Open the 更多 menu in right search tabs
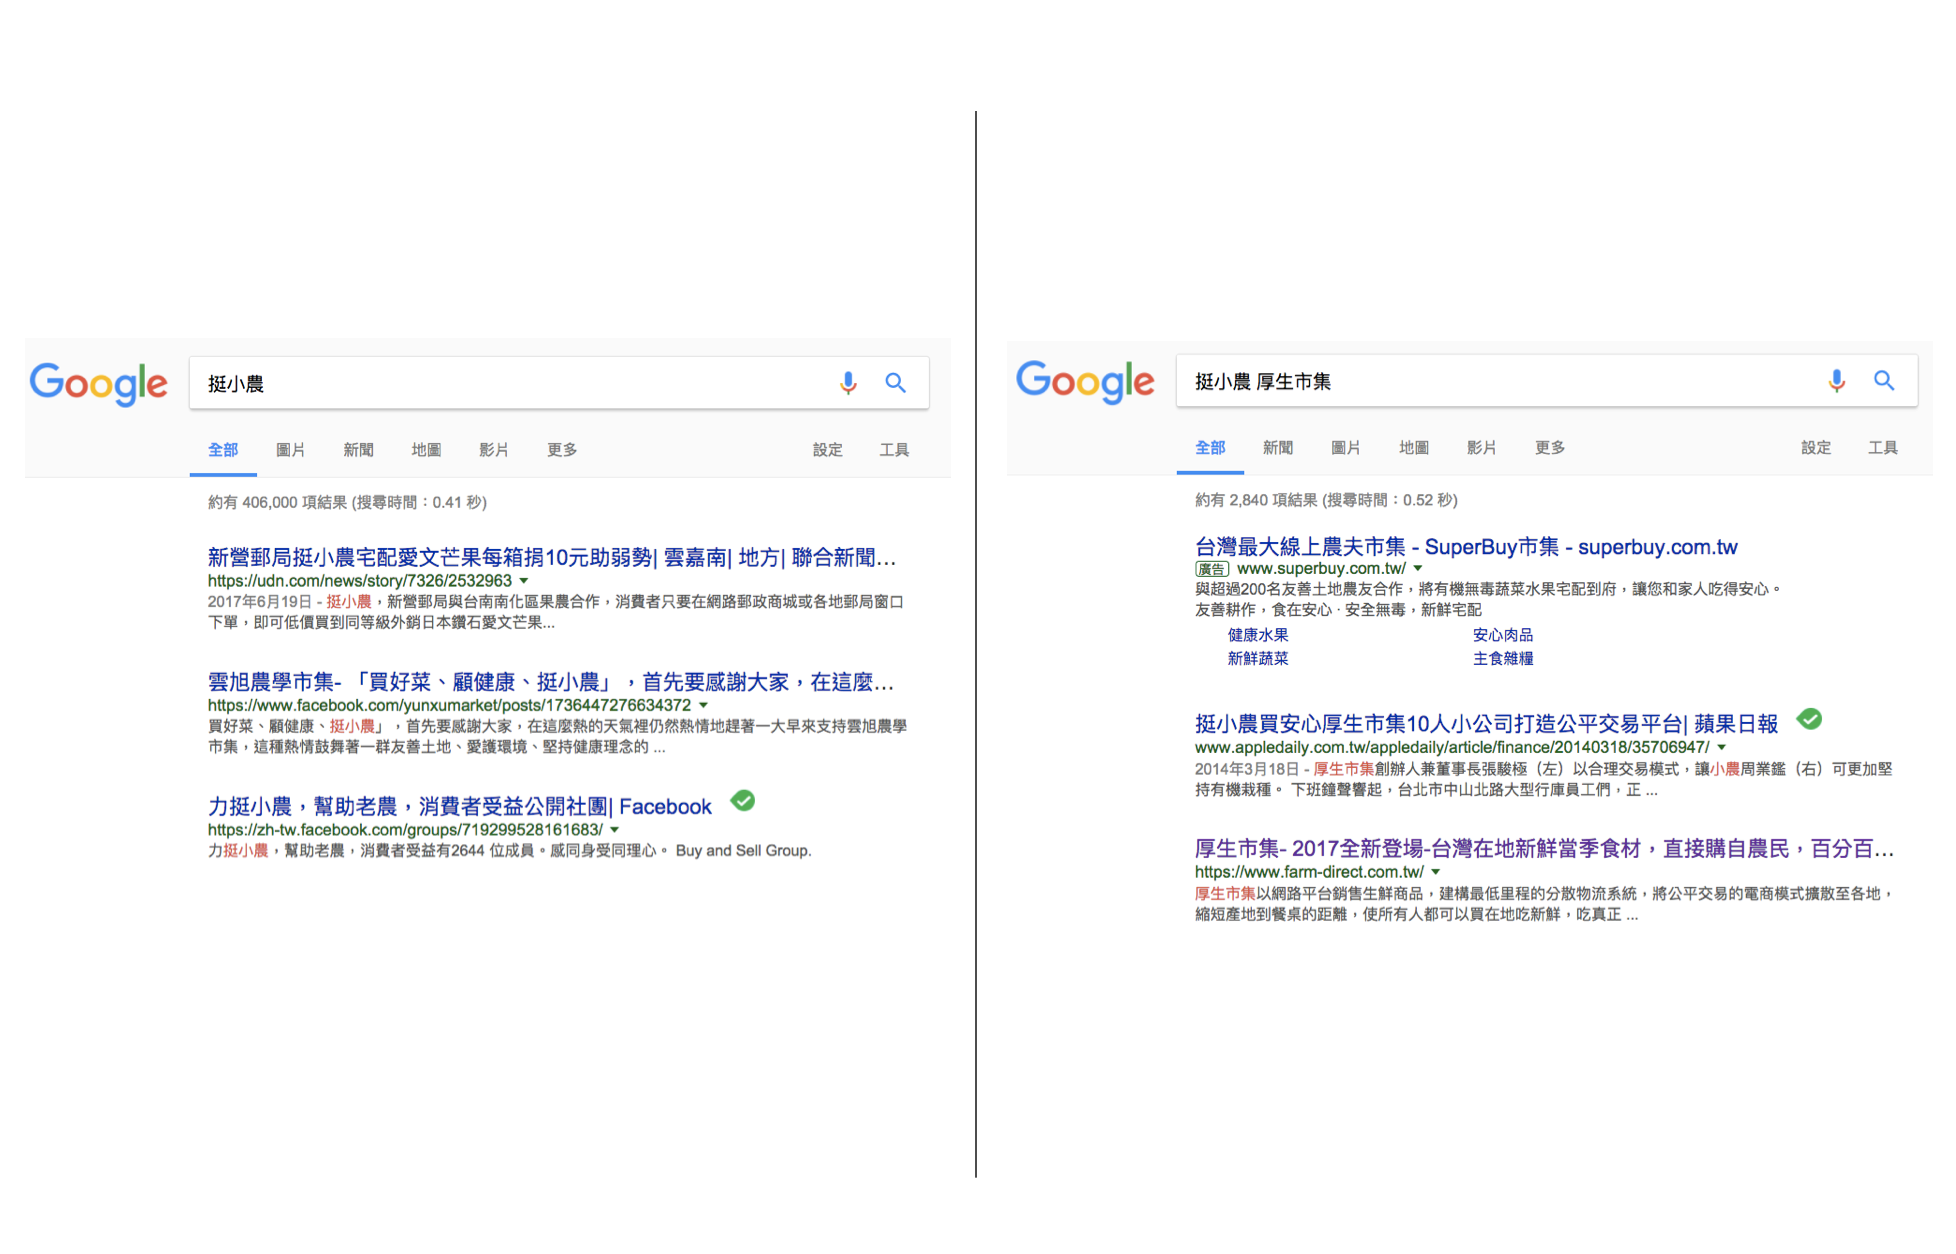Screen dimensions: 1956x1254 click(1550, 448)
